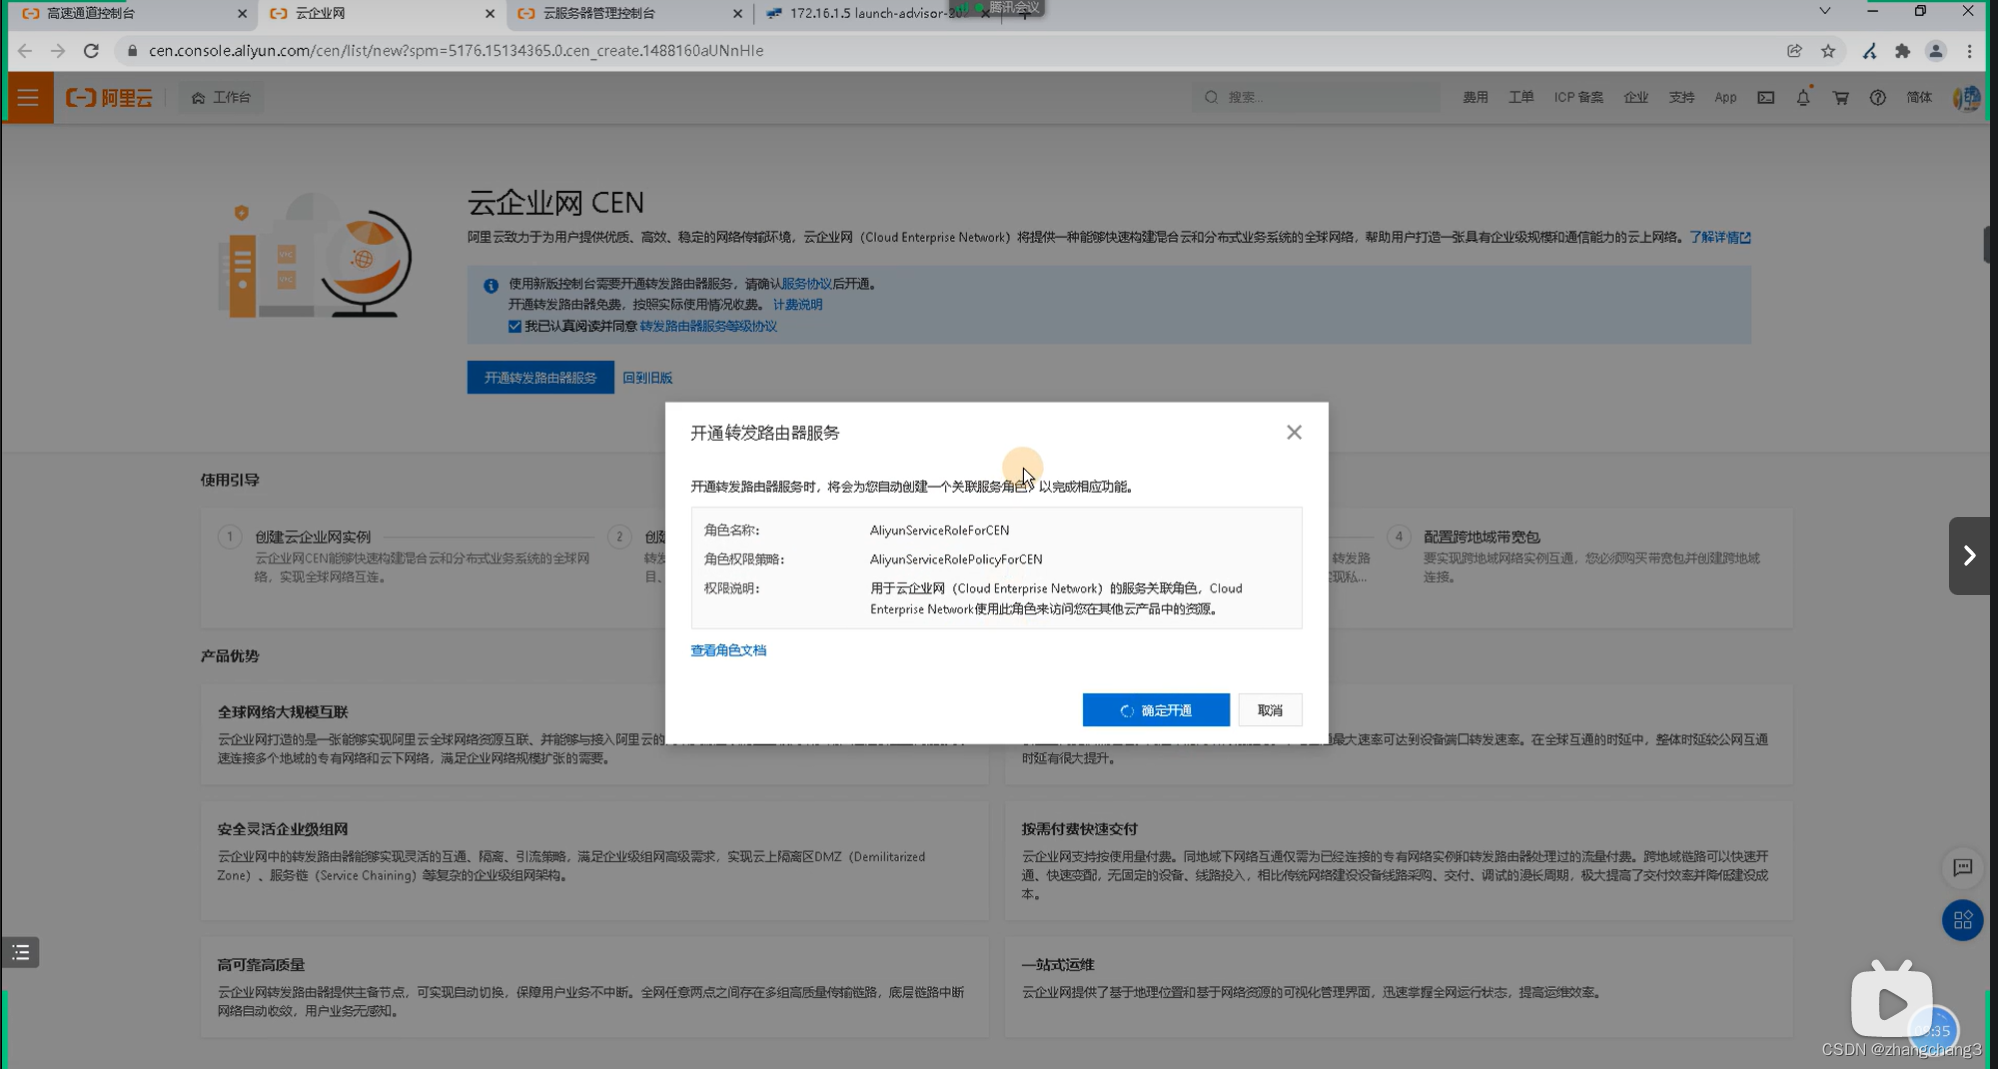This screenshot has height=1069, width=1998.
Task: Open the browser share icon in address bar
Action: [1795, 50]
